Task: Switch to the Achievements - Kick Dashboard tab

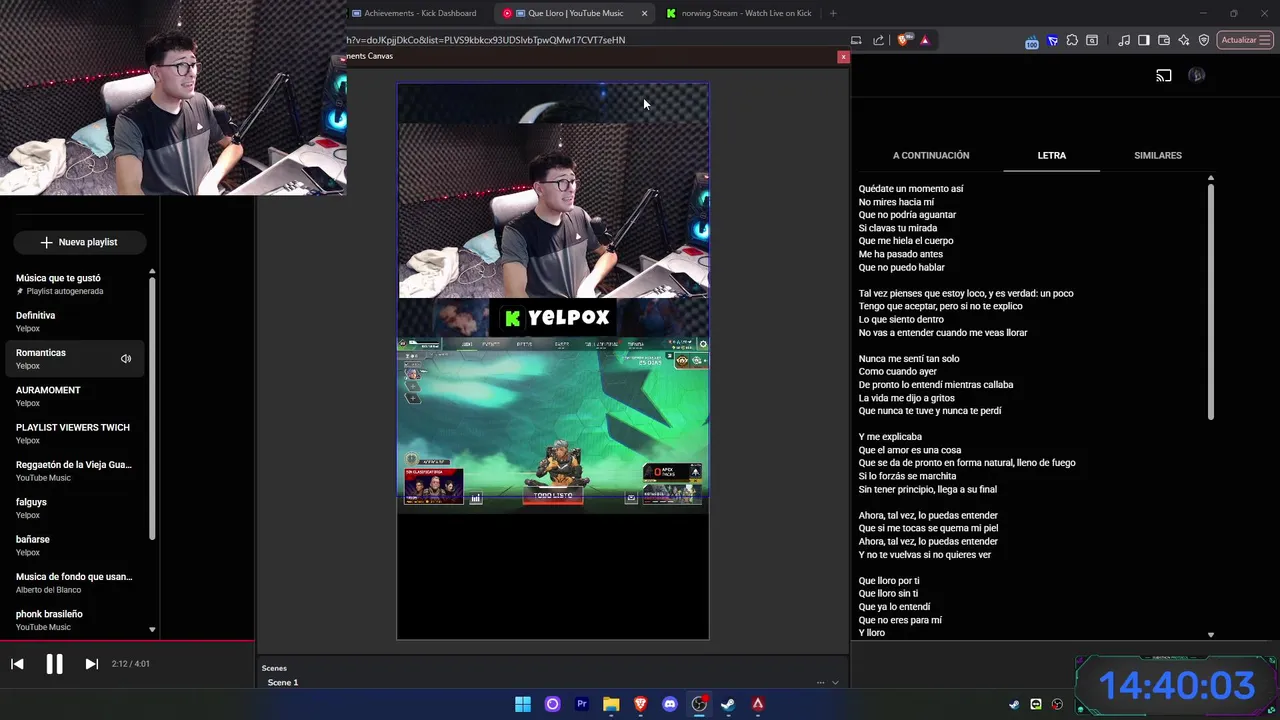Action: tap(415, 13)
